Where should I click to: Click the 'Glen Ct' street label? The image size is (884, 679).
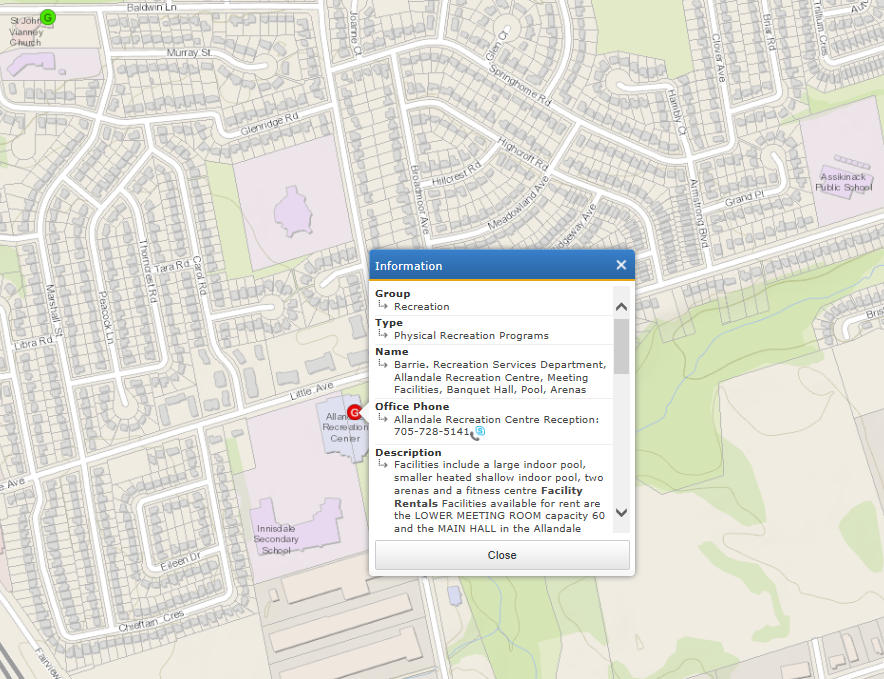(x=496, y=45)
